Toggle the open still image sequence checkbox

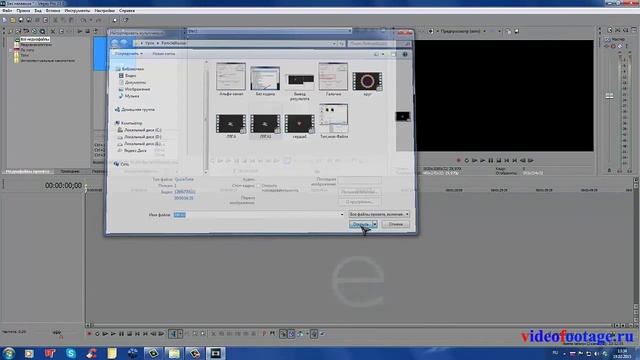(x=259, y=186)
